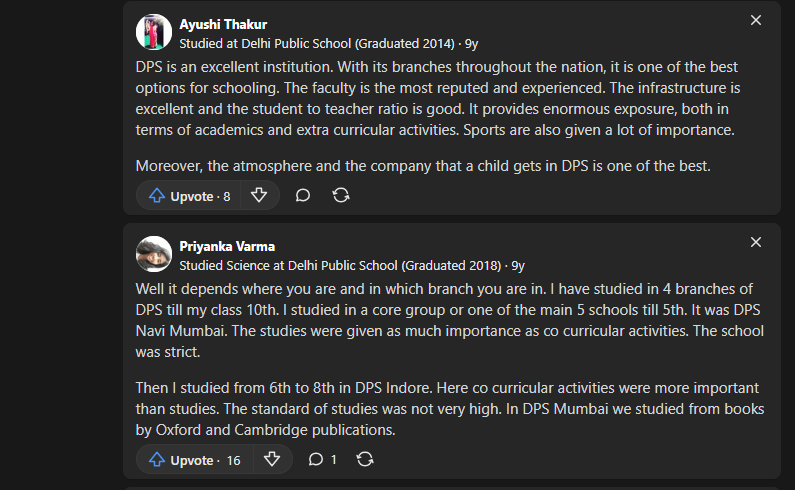The width and height of the screenshot is (795, 490).
Task: Click the 9y timestamp on Priyanka's answer
Action: coord(518,266)
